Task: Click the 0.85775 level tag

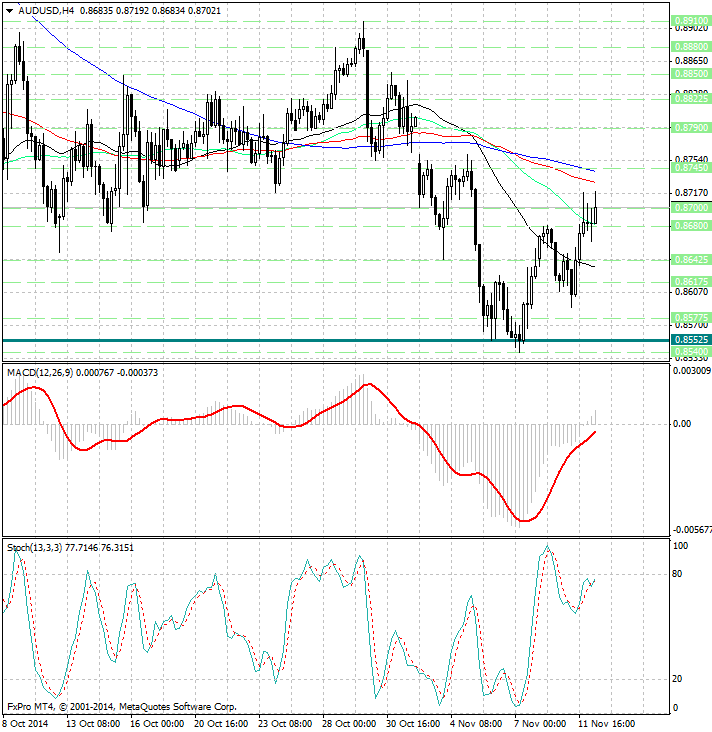Action: (691, 318)
